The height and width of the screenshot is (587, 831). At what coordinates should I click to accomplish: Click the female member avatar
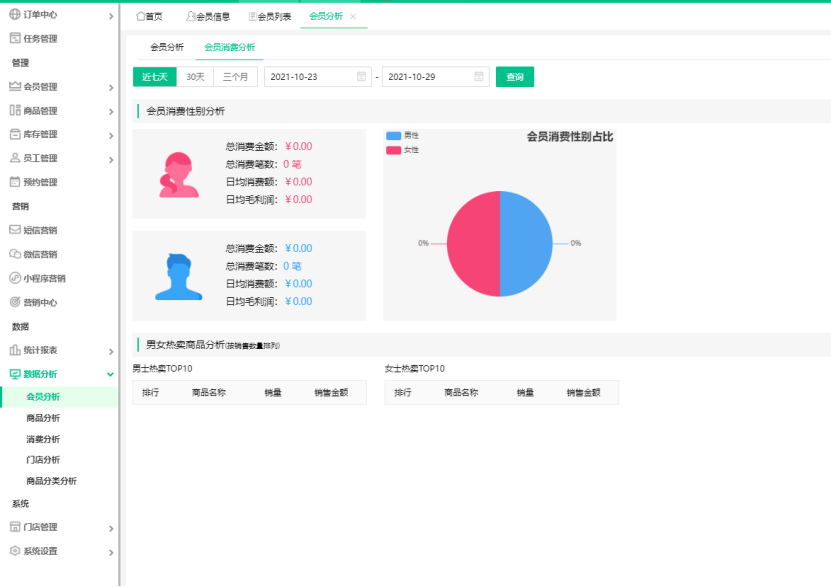click(x=179, y=175)
